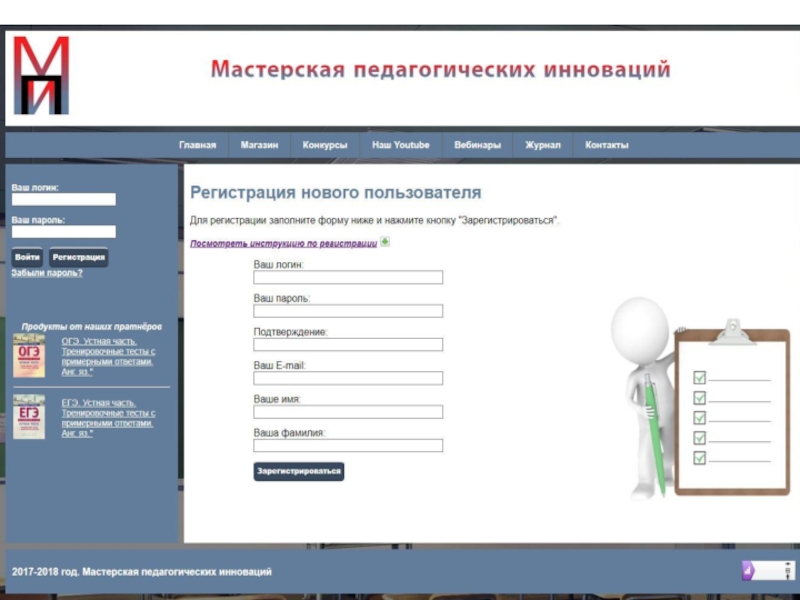Click the Регистрация button in sidebar
This screenshot has width=800, height=600.
[79, 257]
